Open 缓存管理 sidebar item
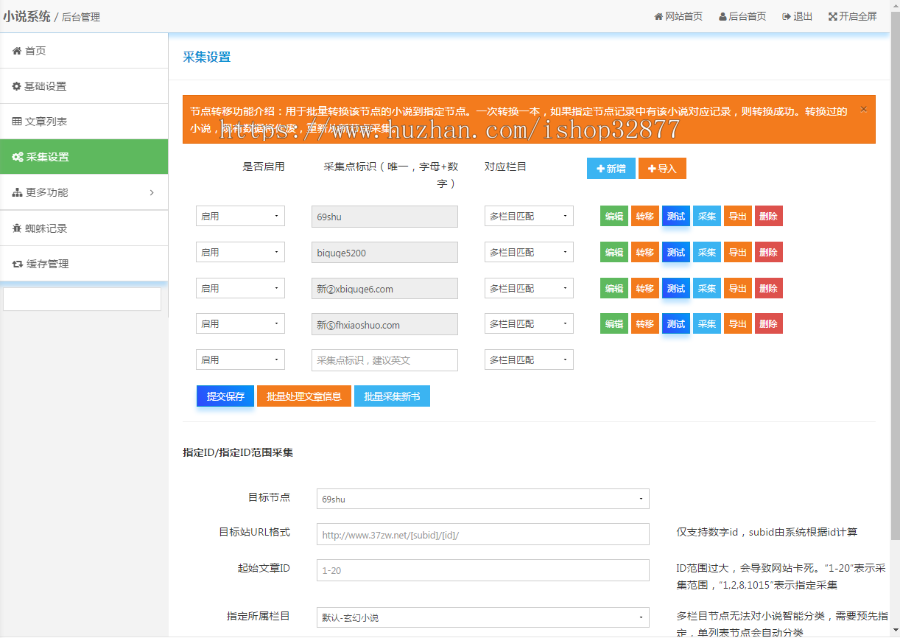The image size is (900, 638). (84, 263)
